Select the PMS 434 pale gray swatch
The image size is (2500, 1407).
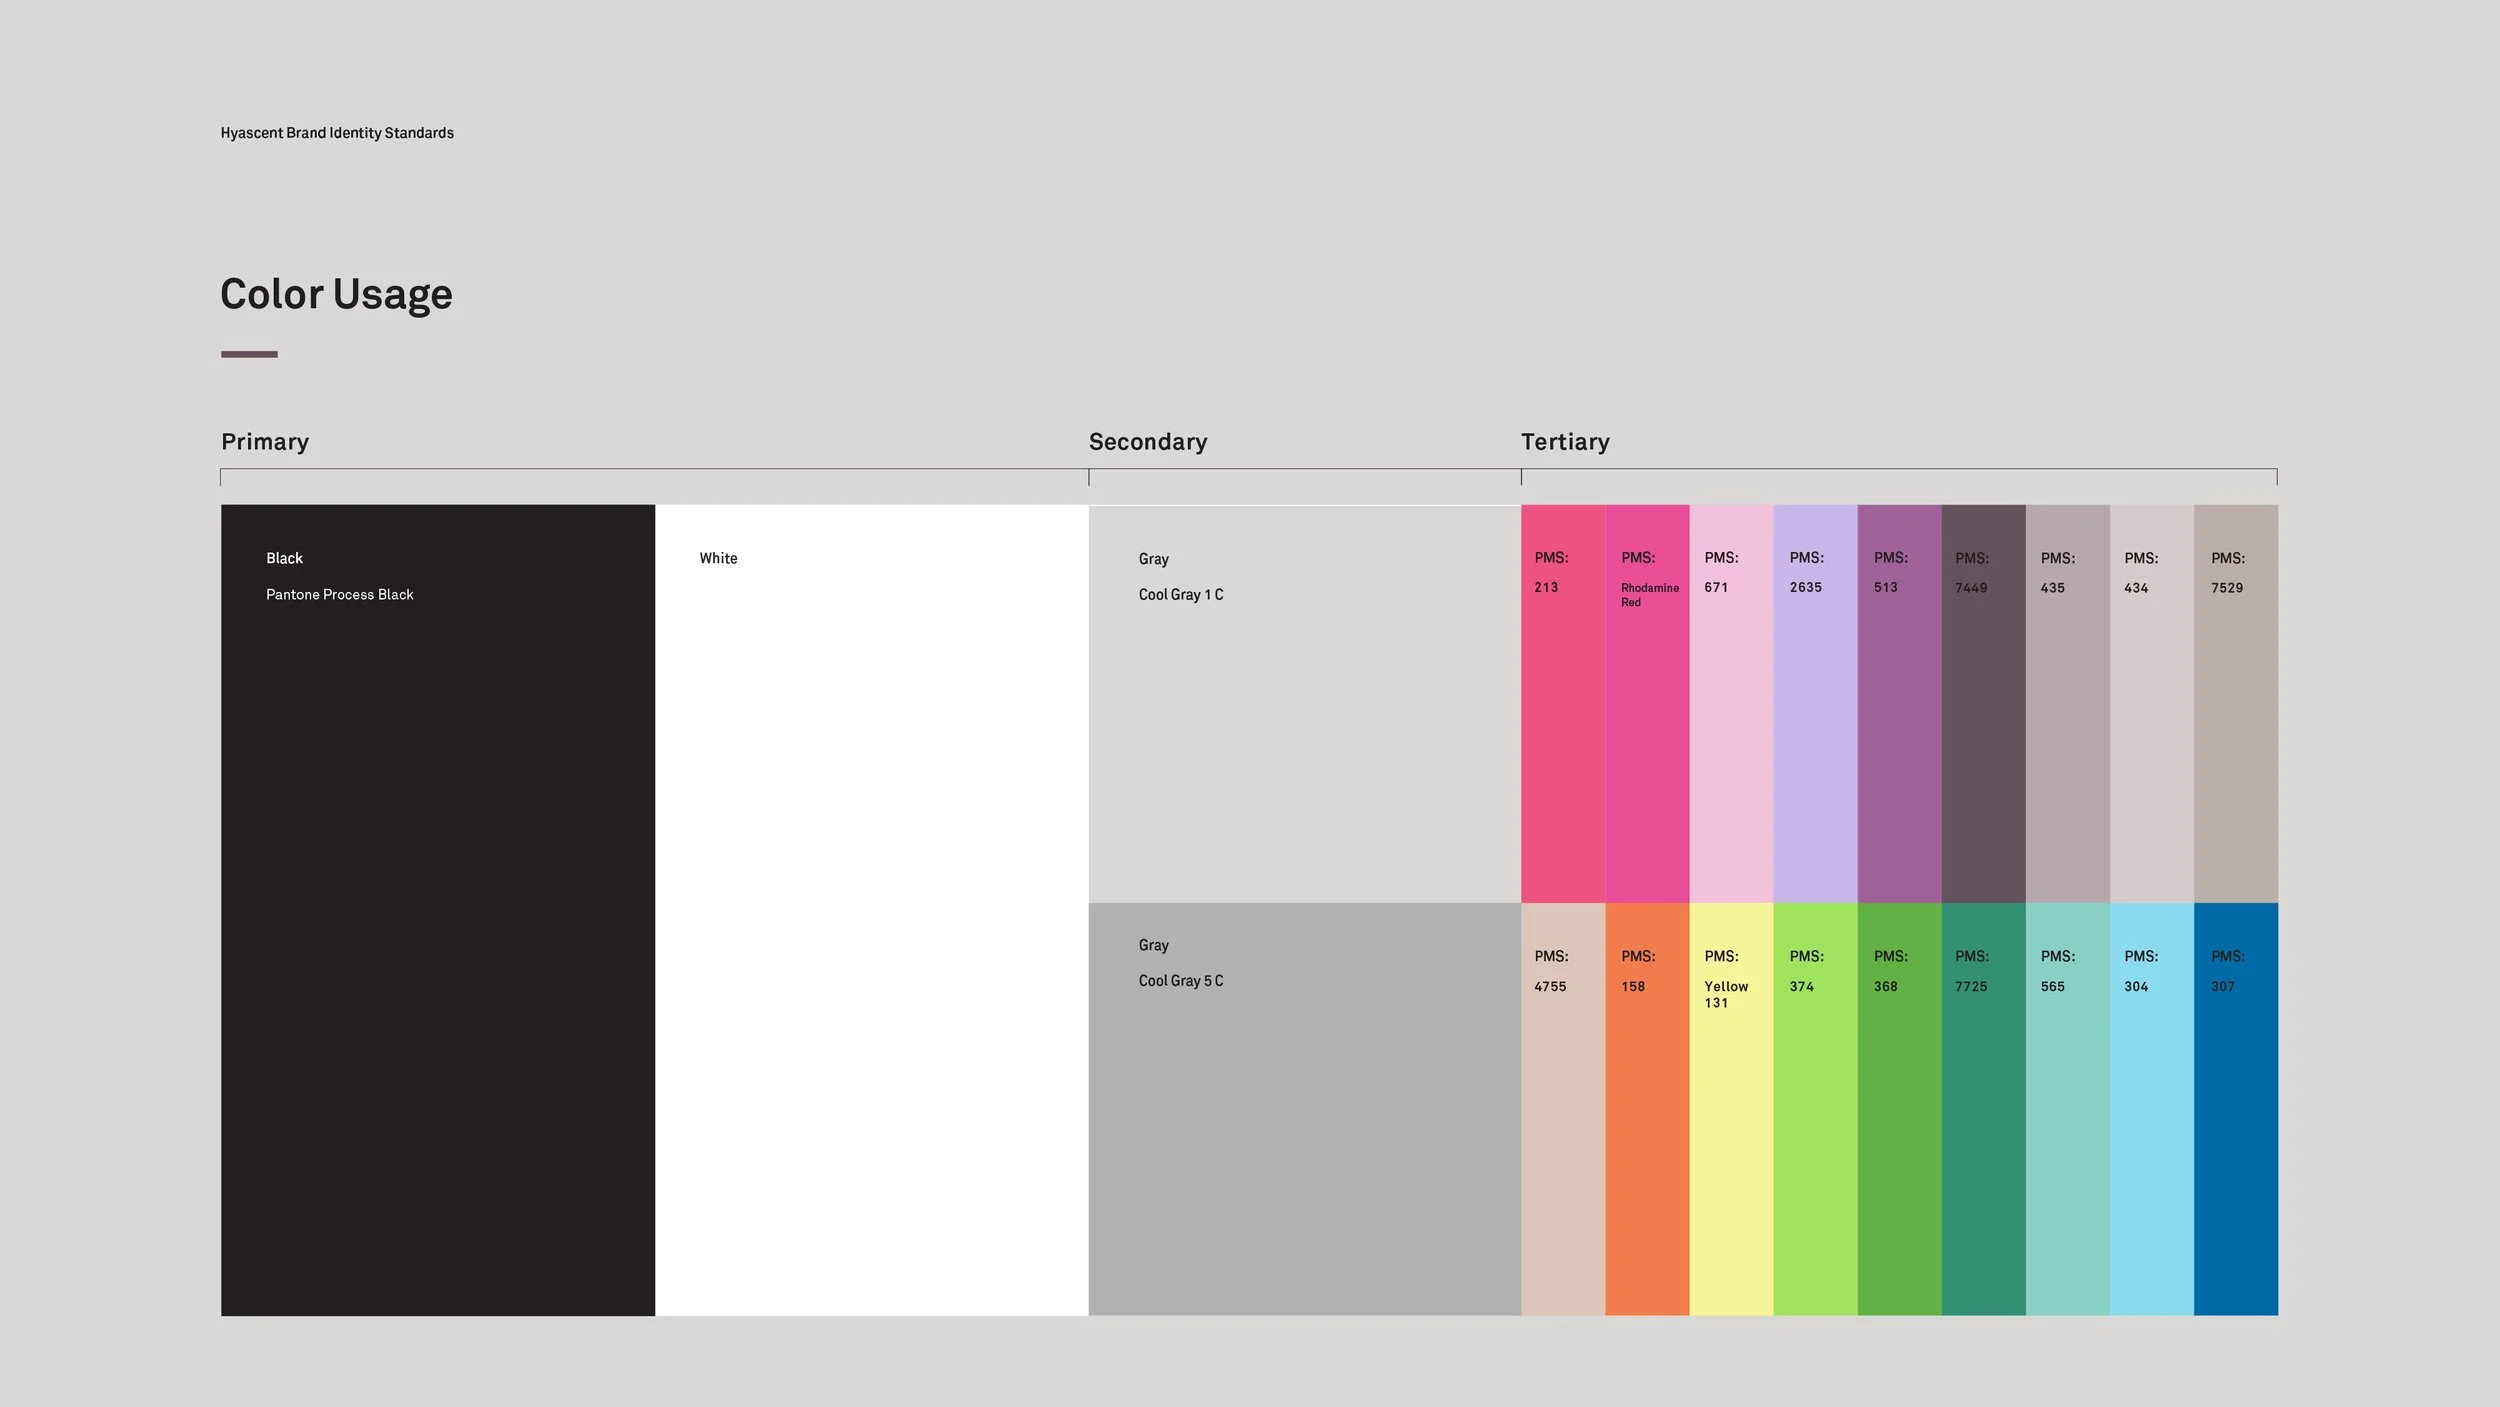point(2152,704)
